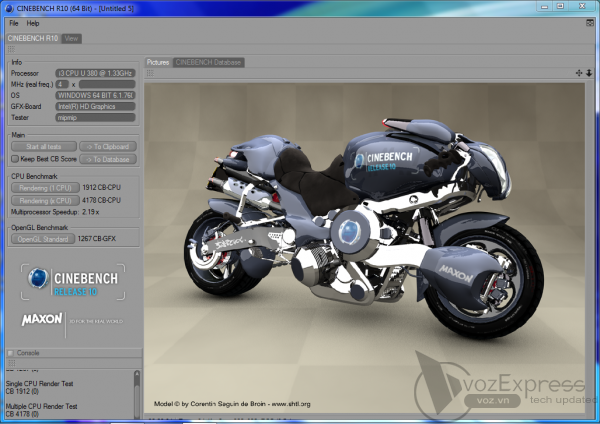600x424 pixels.
Task: Maximize the CINEBENCH window
Action: [561, 6]
